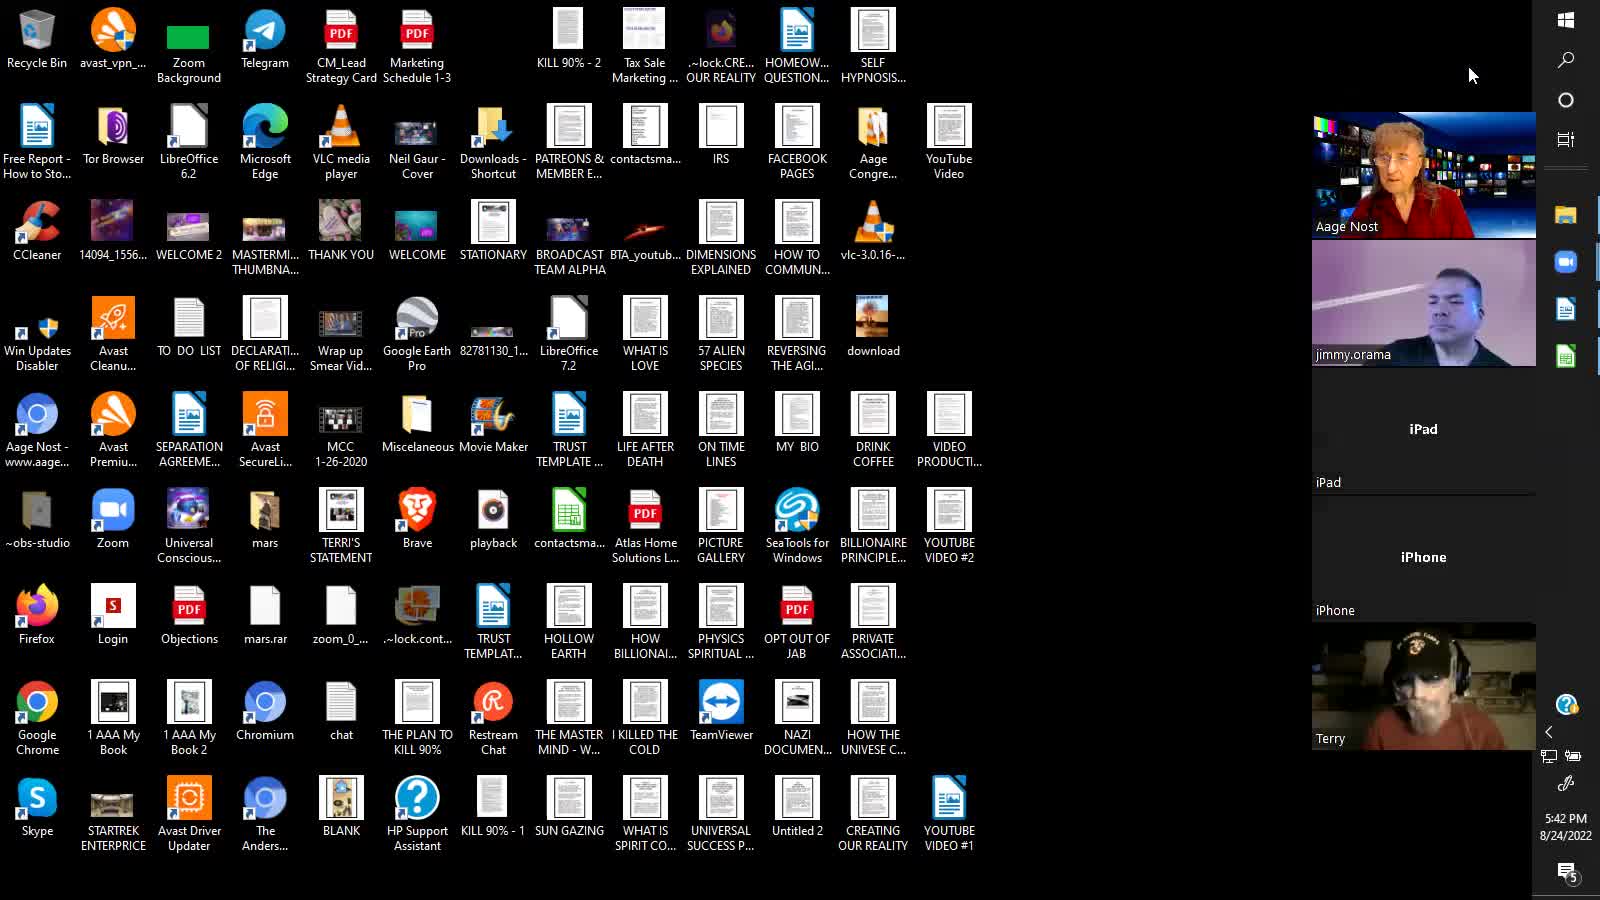The image size is (1600, 900).
Task: Launch VLC media player shortcut
Action: click(341, 143)
